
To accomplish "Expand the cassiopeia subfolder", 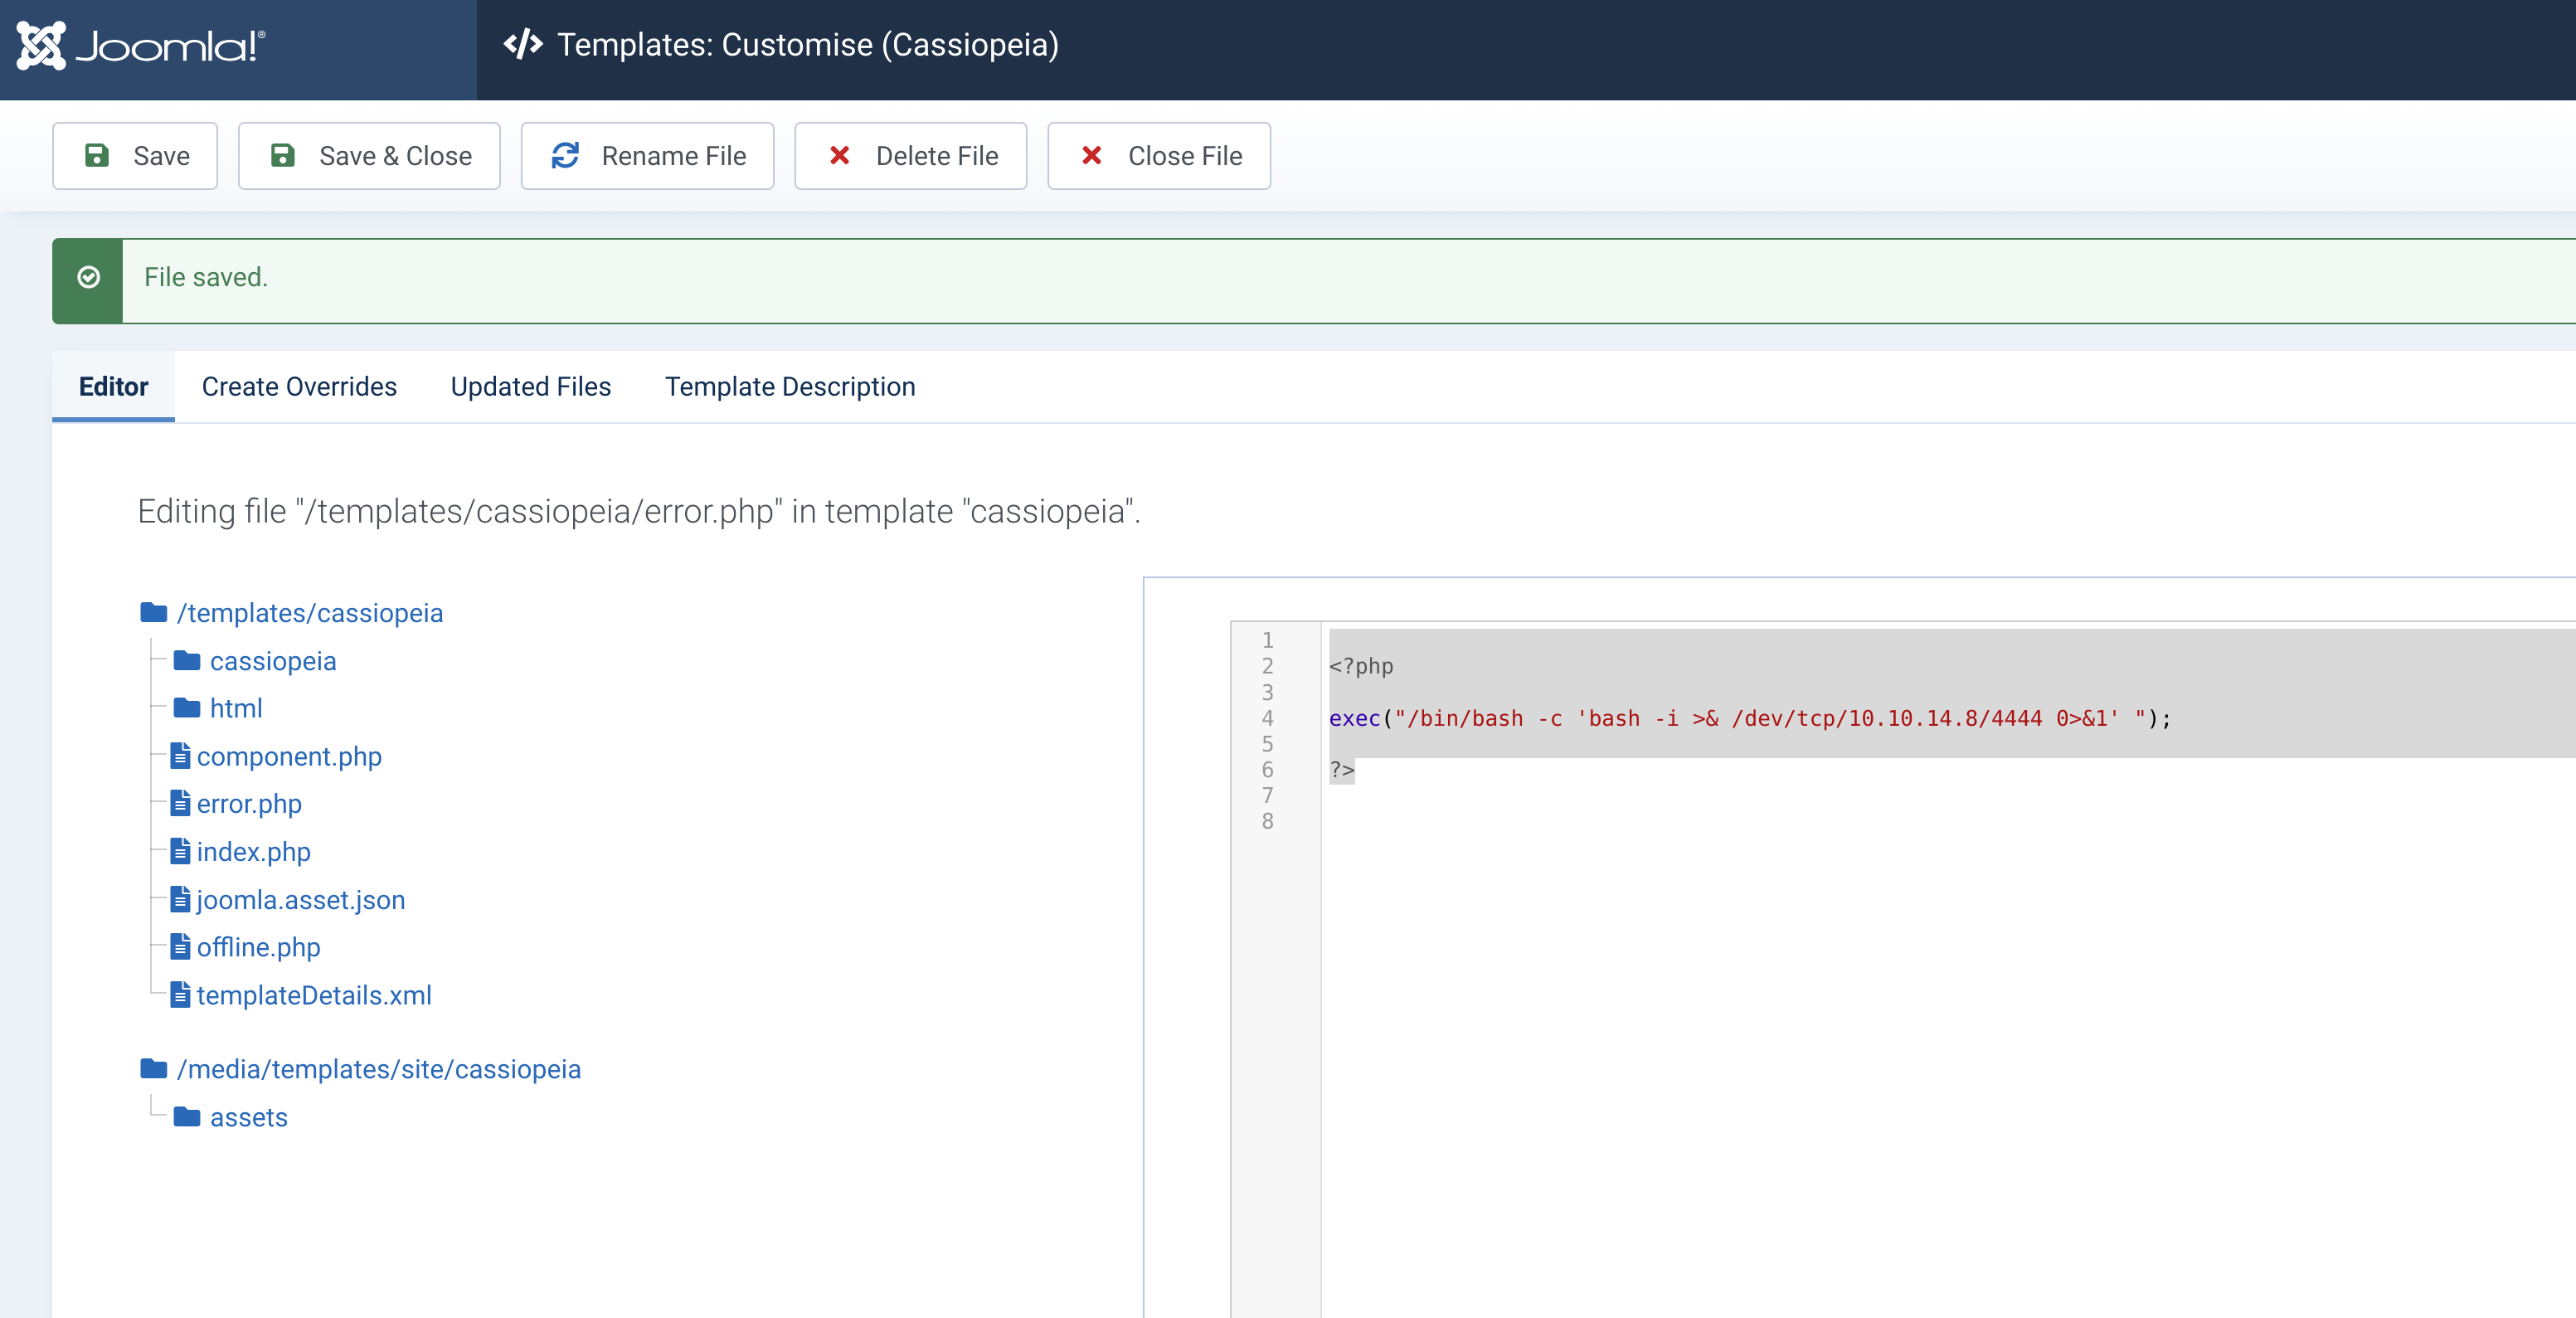I will point(272,661).
